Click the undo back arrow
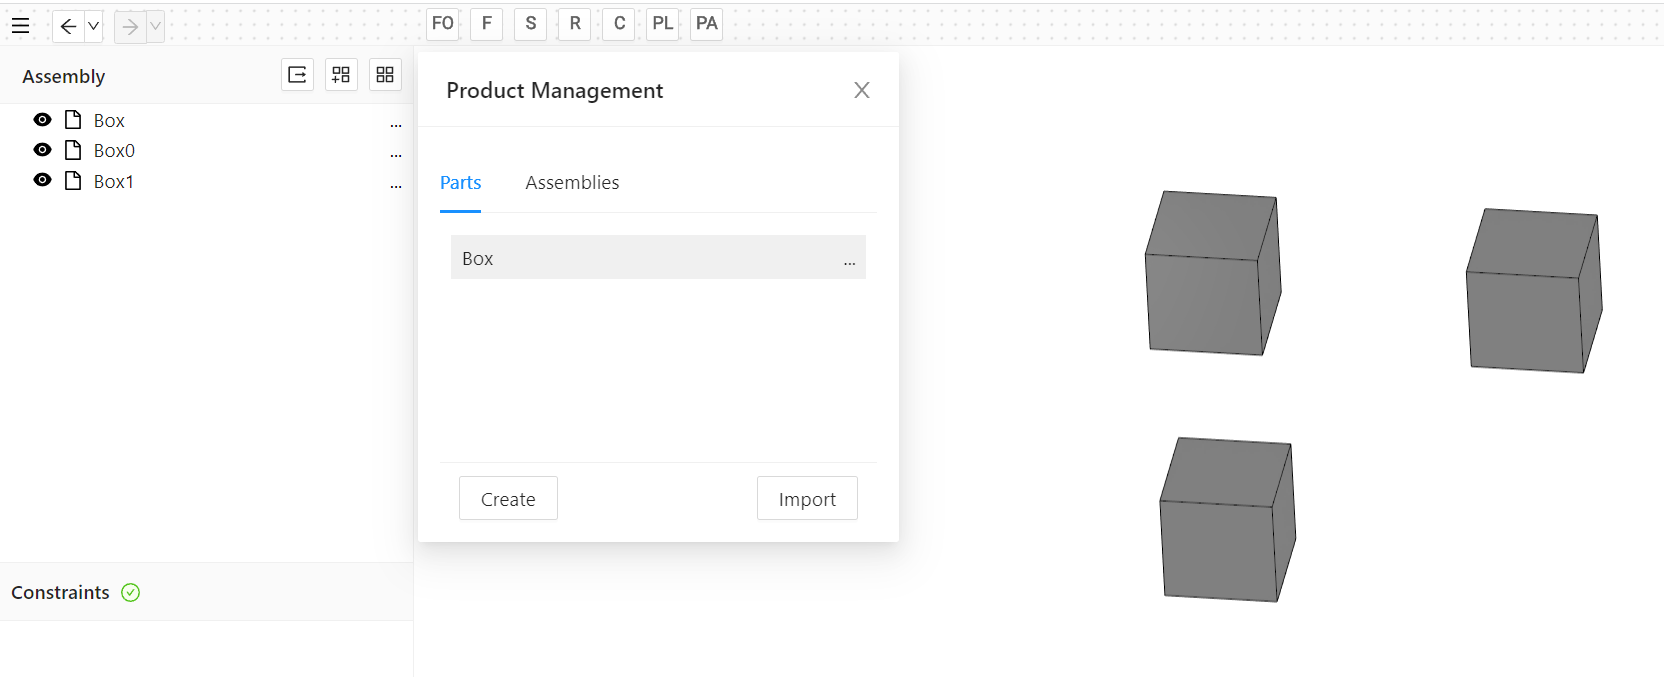 tap(68, 26)
